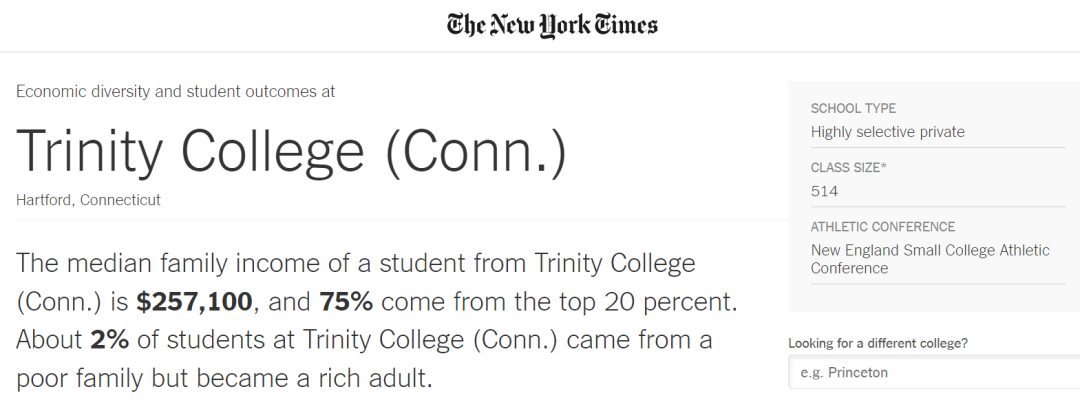Click the Economic diversity and student outcomes subtitle
Viewport: 1080px width, 409px height.
click(x=176, y=92)
